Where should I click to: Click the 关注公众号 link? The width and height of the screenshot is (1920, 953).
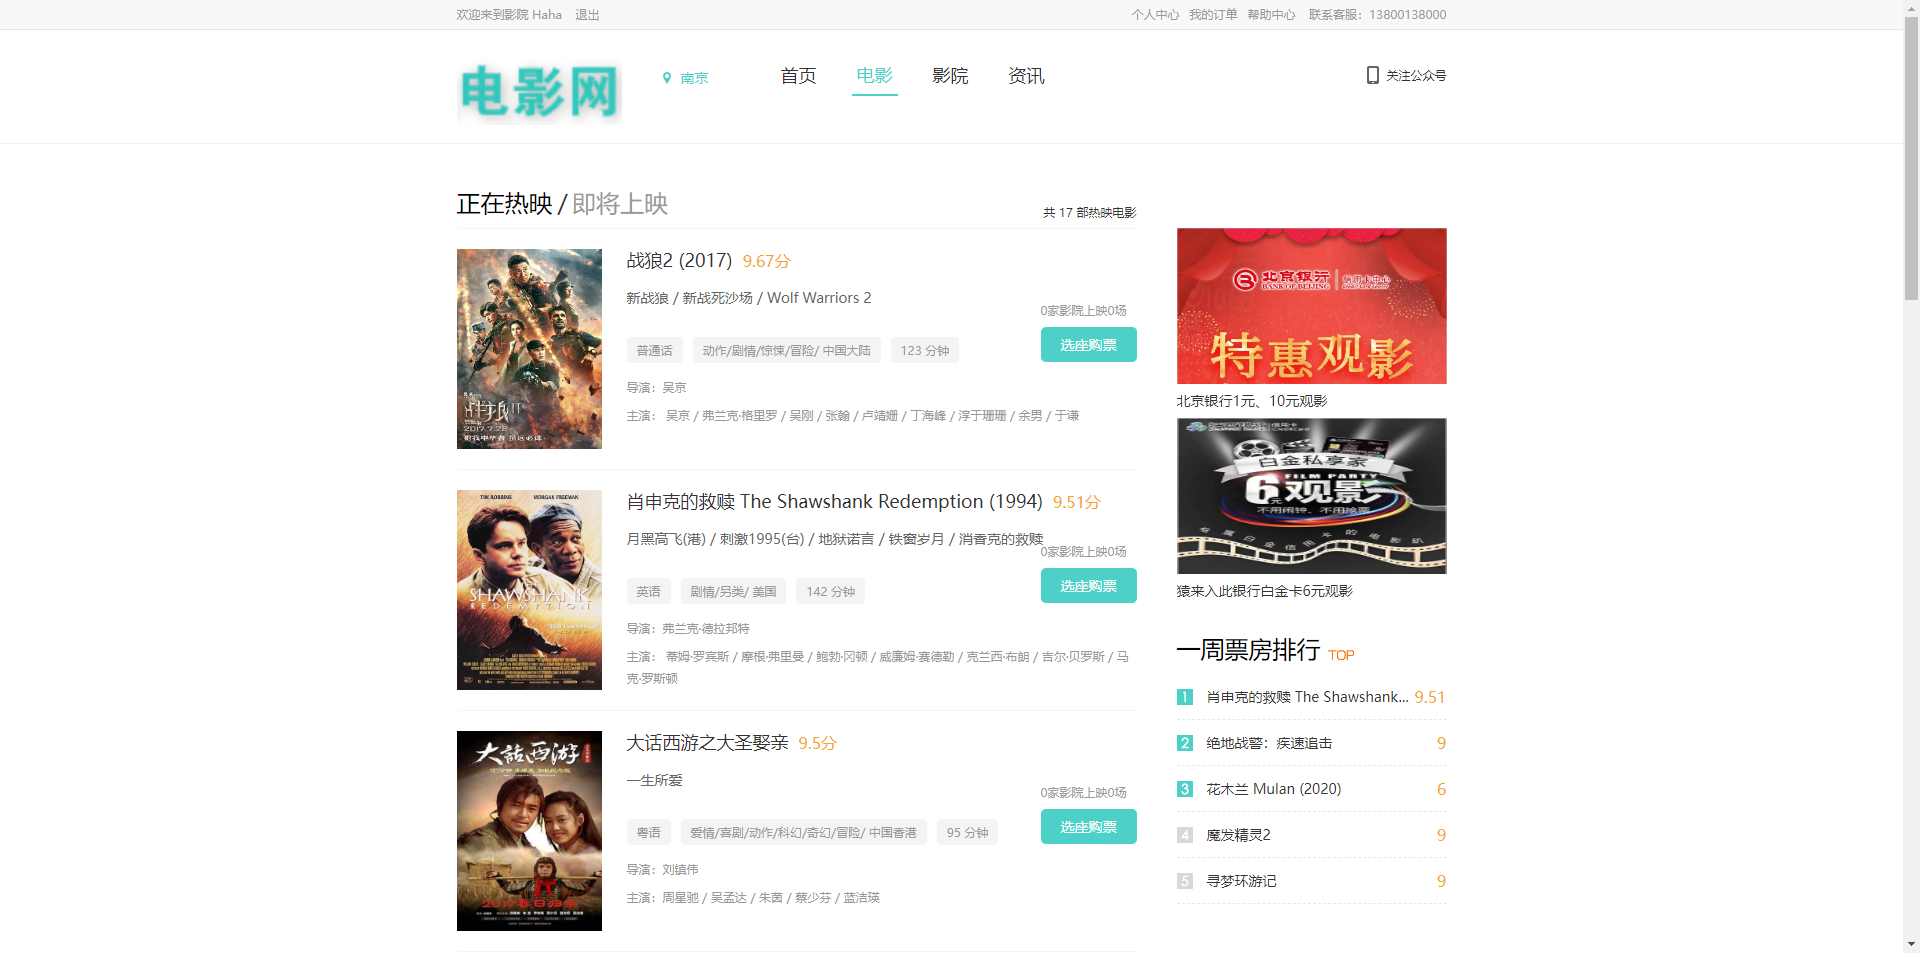[x=1415, y=76]
